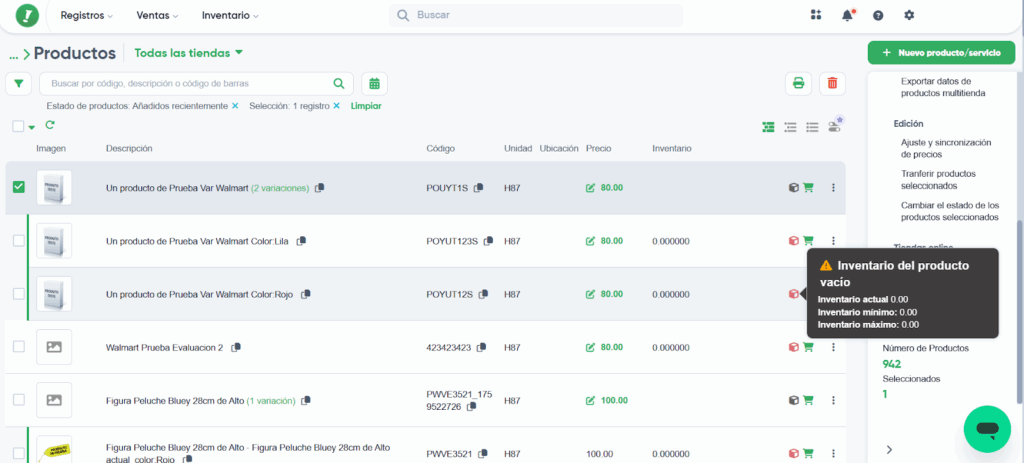
Task: Open the select-all checkbox dropdown arrow
Action: click(31, 127)
